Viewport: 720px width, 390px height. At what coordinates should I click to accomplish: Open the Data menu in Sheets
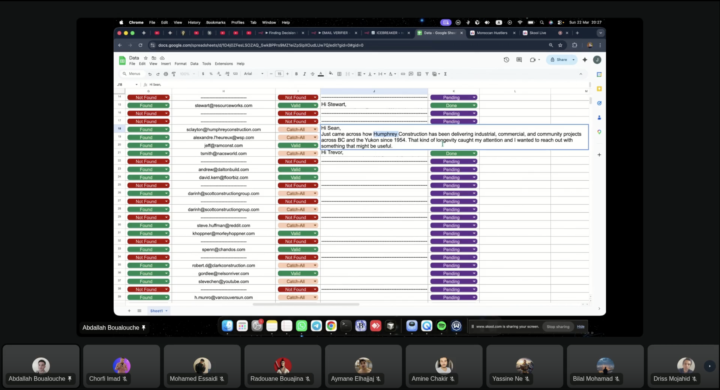pos(194,64)
